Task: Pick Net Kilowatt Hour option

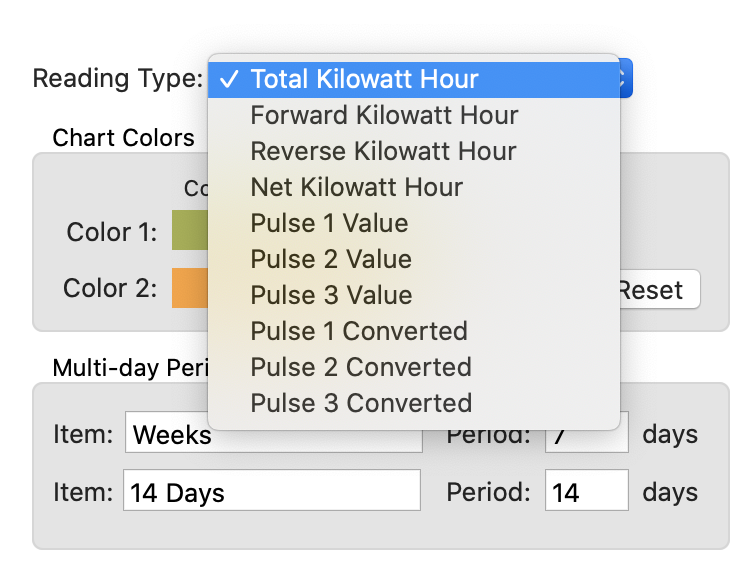Action: pyautogui.click(x=356, y=187)
